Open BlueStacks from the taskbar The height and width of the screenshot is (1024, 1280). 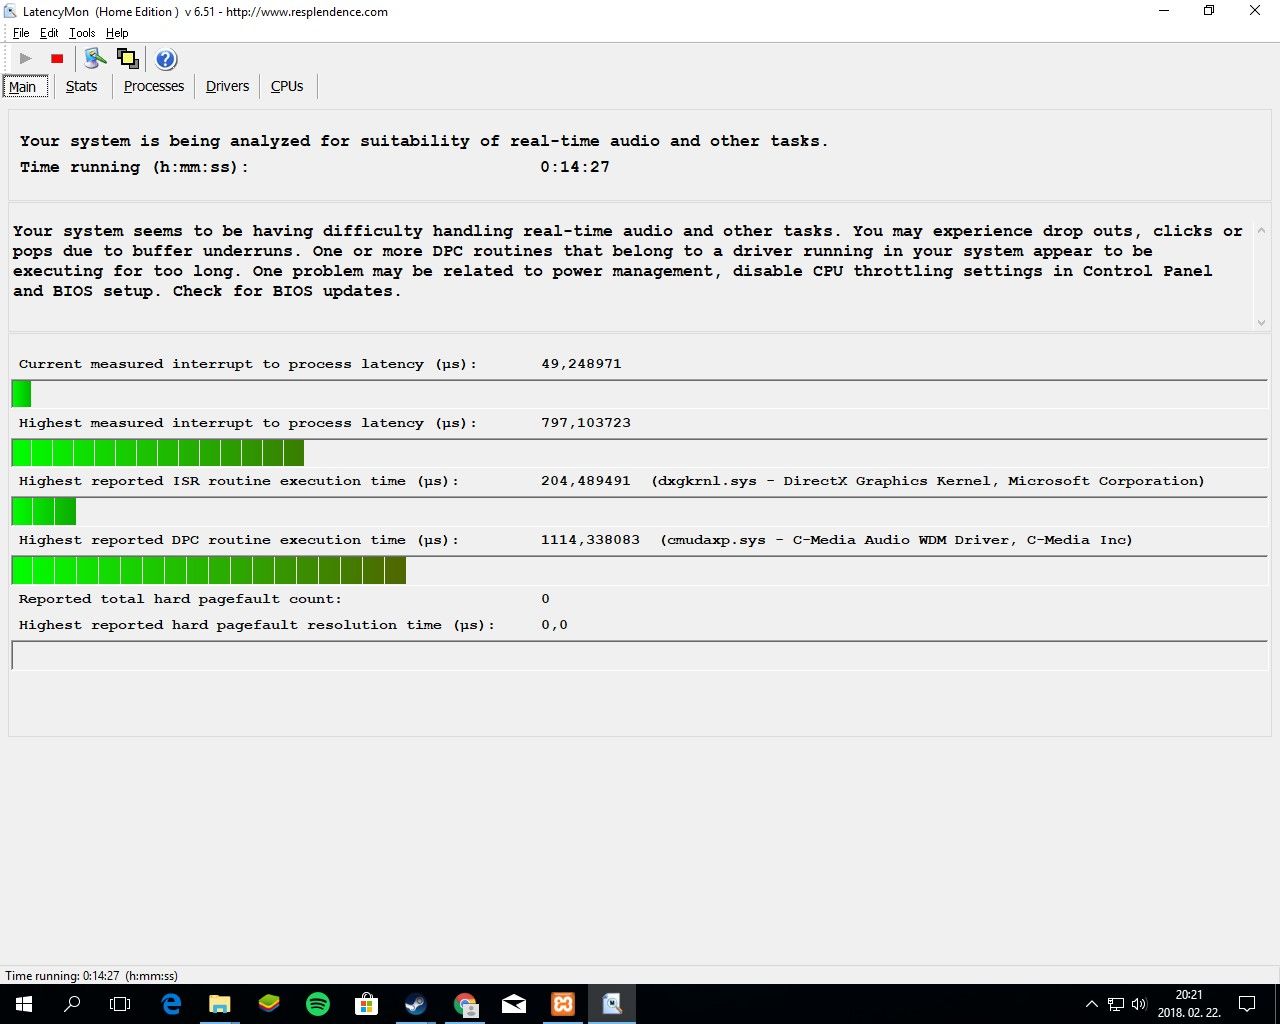[269, 1004]
